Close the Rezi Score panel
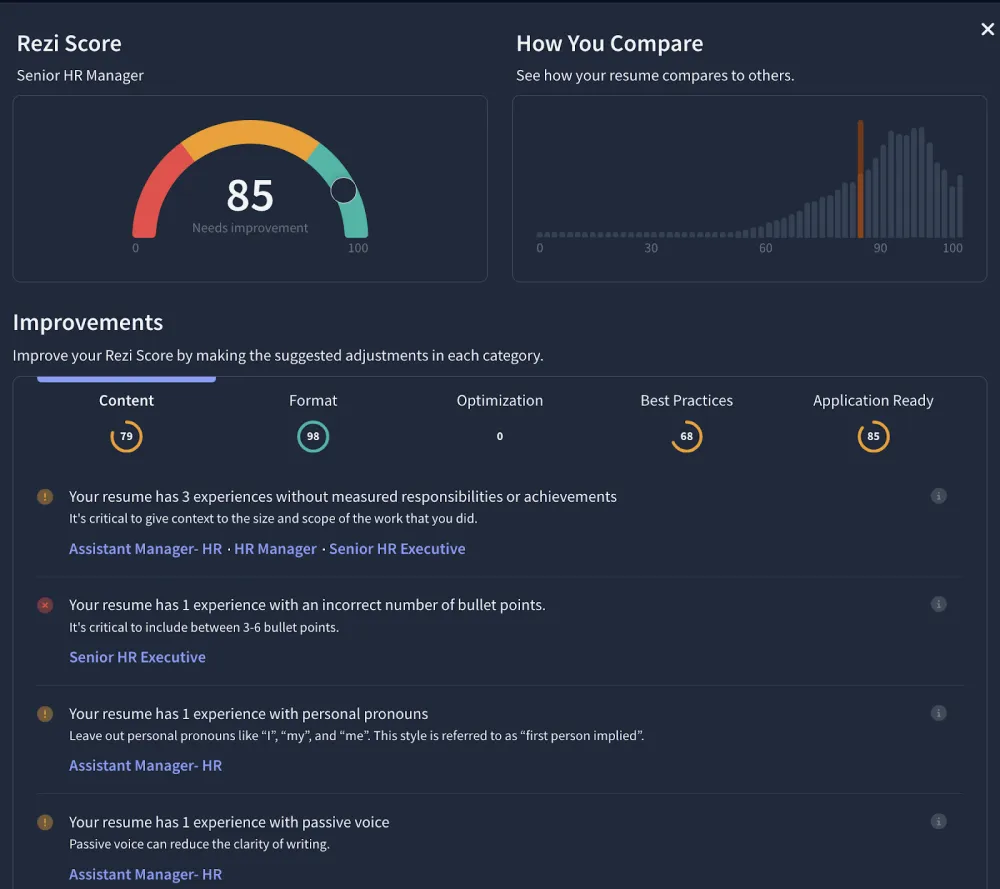This screenshot has height=889, width=1000. [987, 29]
